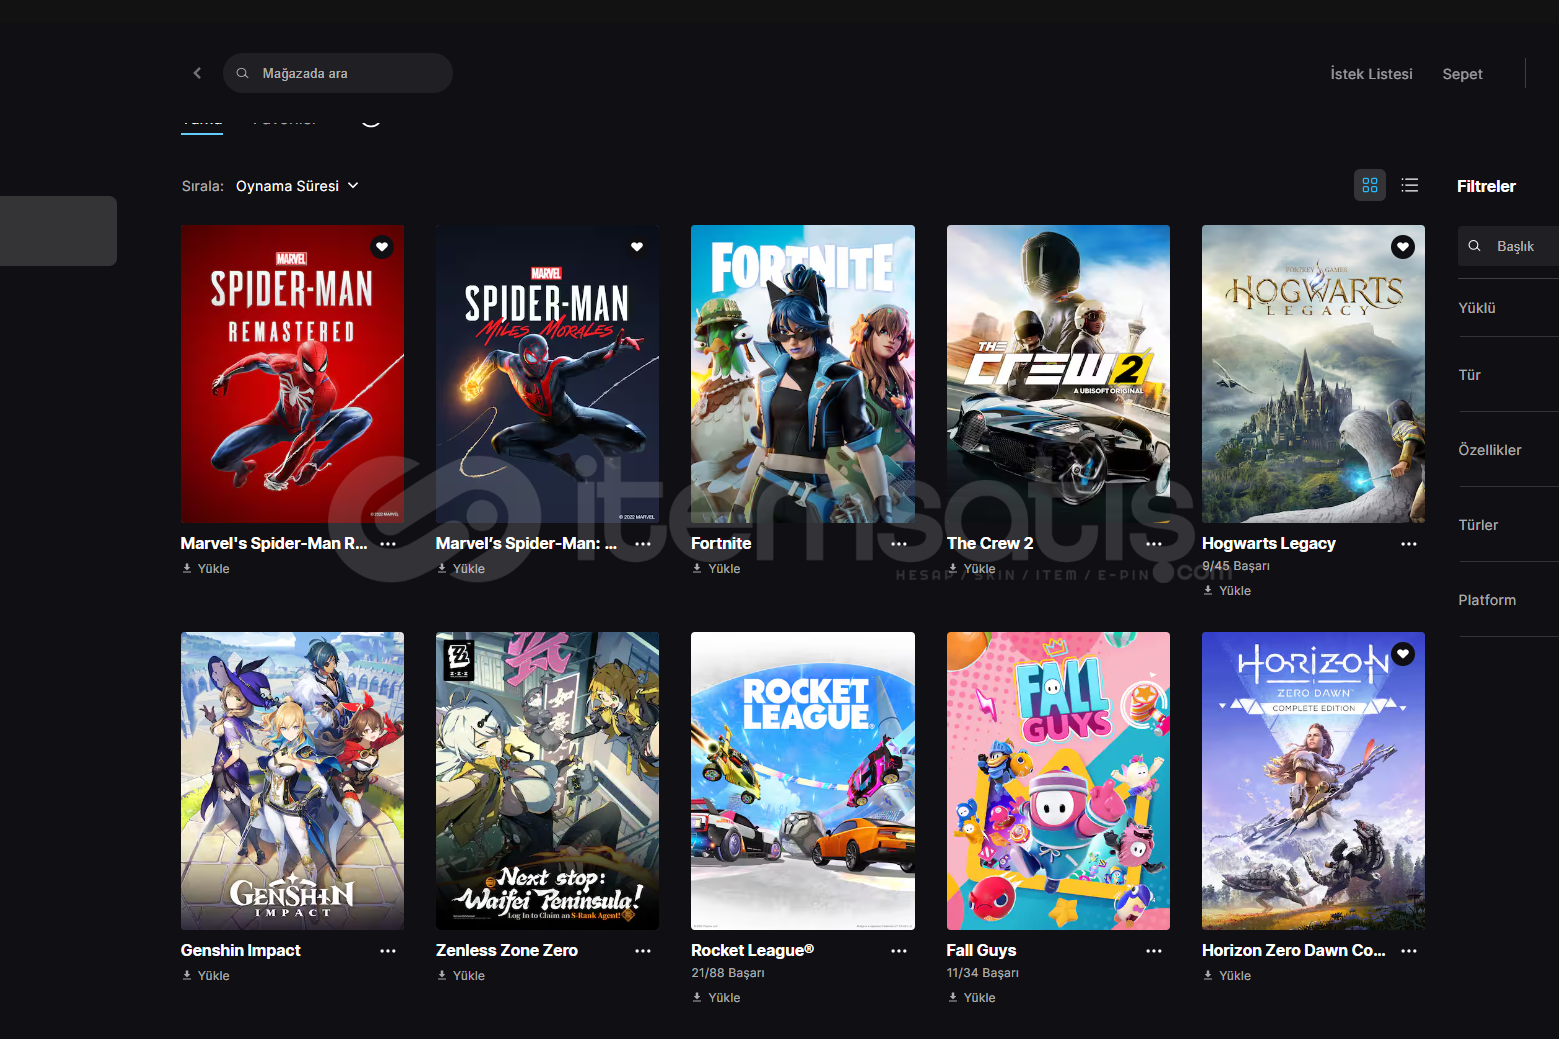This screenshot has width=1559, height=1039.
Task: Click the "21/88 Başarı" achievements text
Action: tap(728, 973)
